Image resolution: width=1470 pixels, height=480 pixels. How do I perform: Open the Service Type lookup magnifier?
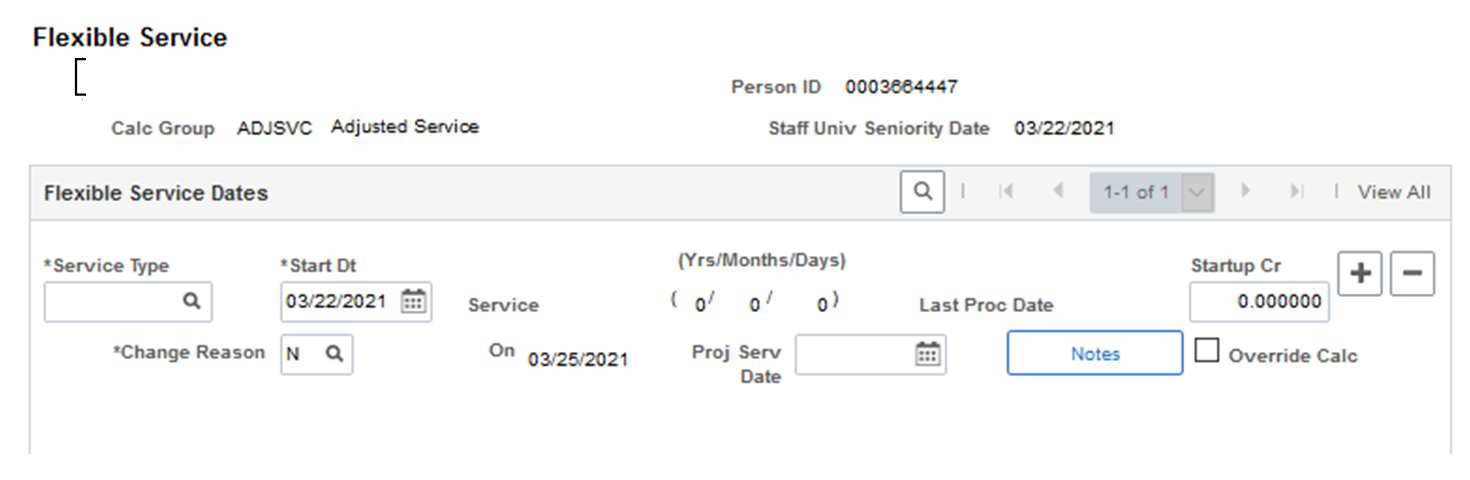[x=192, y=301]
